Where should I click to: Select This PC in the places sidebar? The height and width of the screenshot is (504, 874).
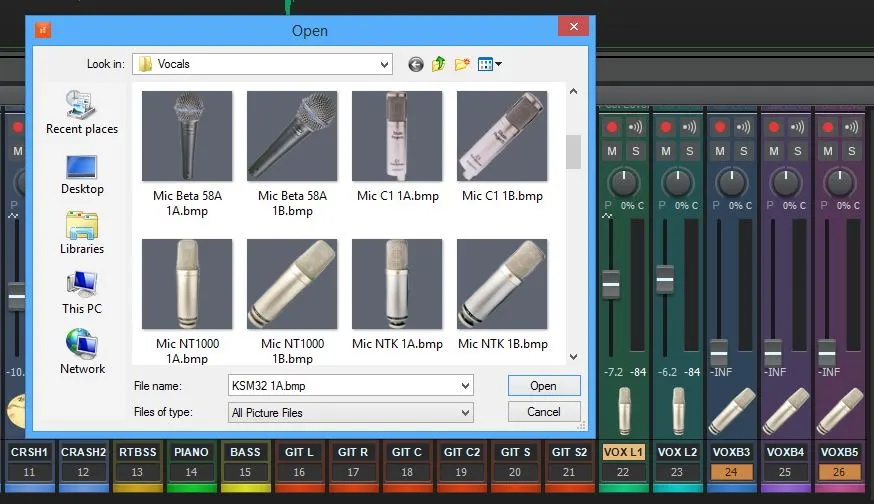(82, 293)
